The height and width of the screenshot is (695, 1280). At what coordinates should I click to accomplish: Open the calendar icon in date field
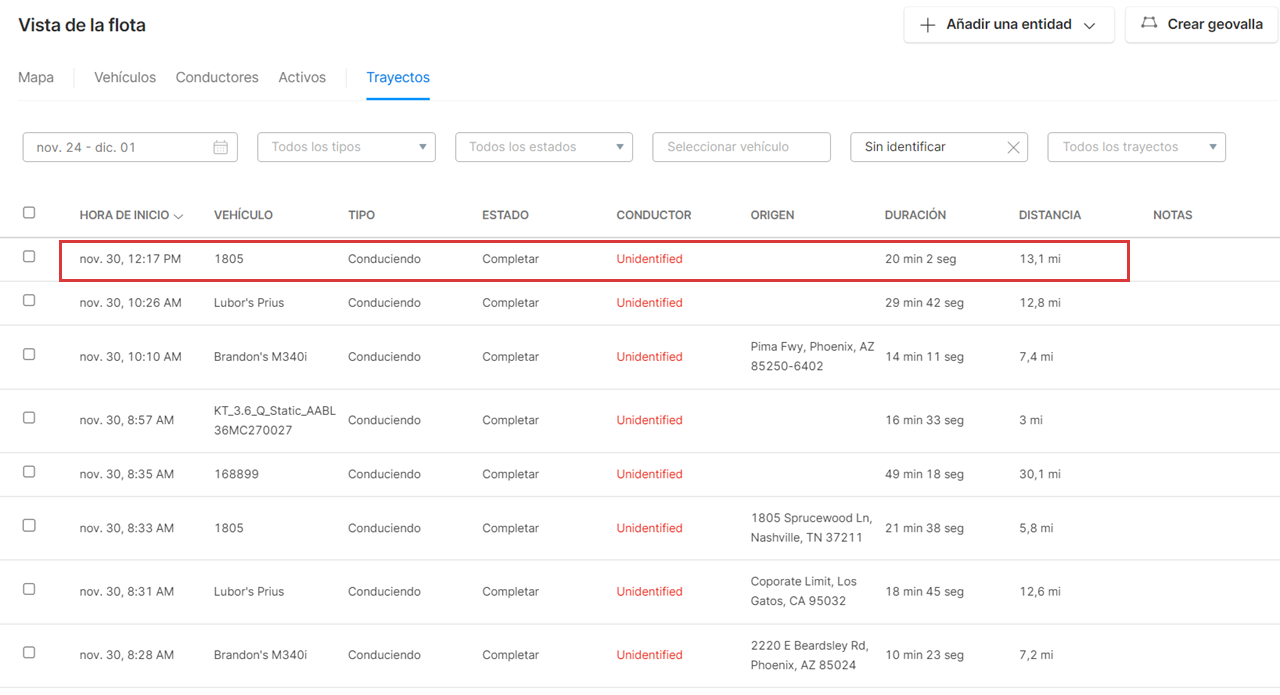[221, 147]
